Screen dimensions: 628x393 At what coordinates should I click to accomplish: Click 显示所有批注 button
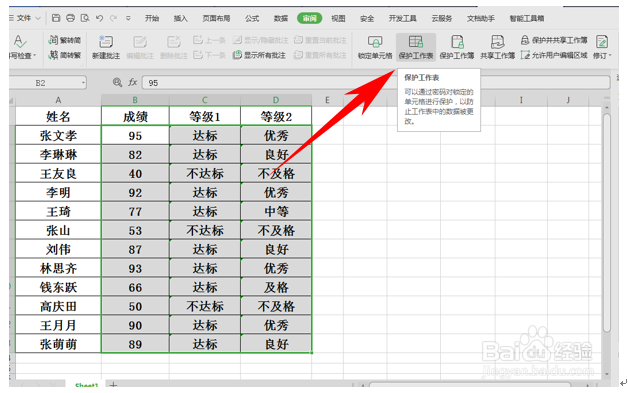[x=259, y=55]
